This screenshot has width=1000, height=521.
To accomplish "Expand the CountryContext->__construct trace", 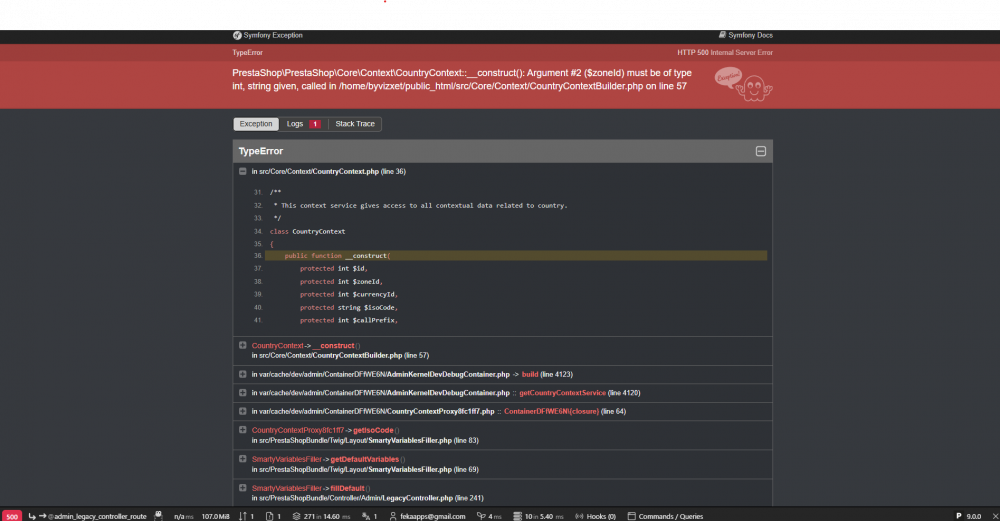I will (x=242, y=346).
